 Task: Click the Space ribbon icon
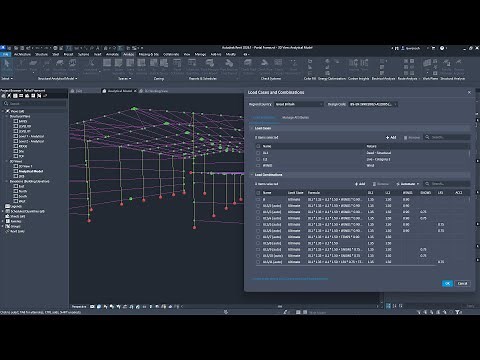coord(107,64)
